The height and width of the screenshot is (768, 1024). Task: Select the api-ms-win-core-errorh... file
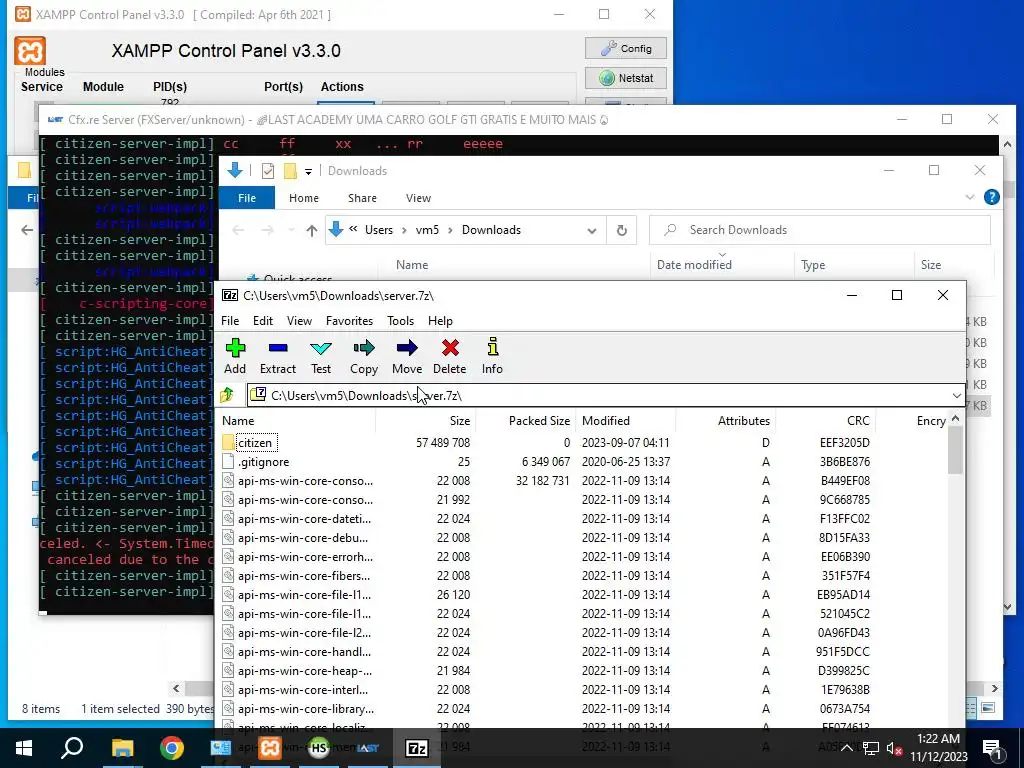point(305,556)
